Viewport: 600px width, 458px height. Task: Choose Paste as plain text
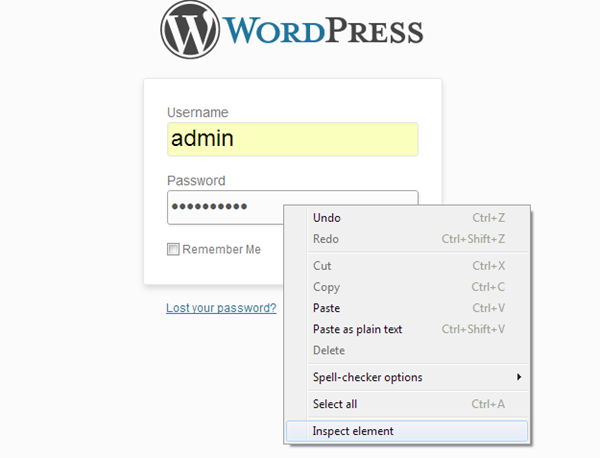click(407, 329)
